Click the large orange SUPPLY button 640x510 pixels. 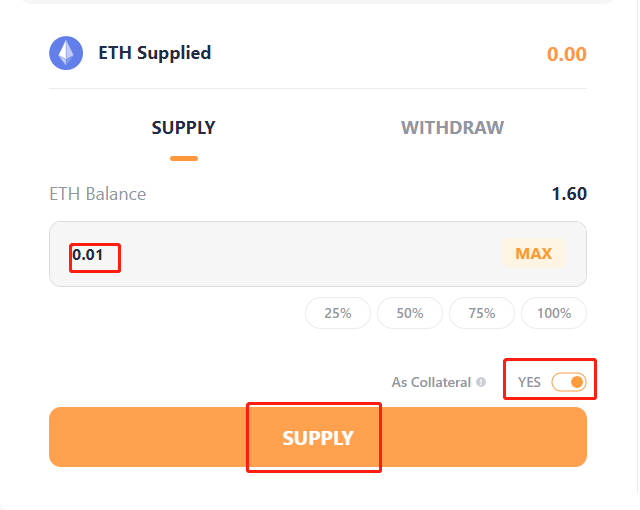[318, 437]
